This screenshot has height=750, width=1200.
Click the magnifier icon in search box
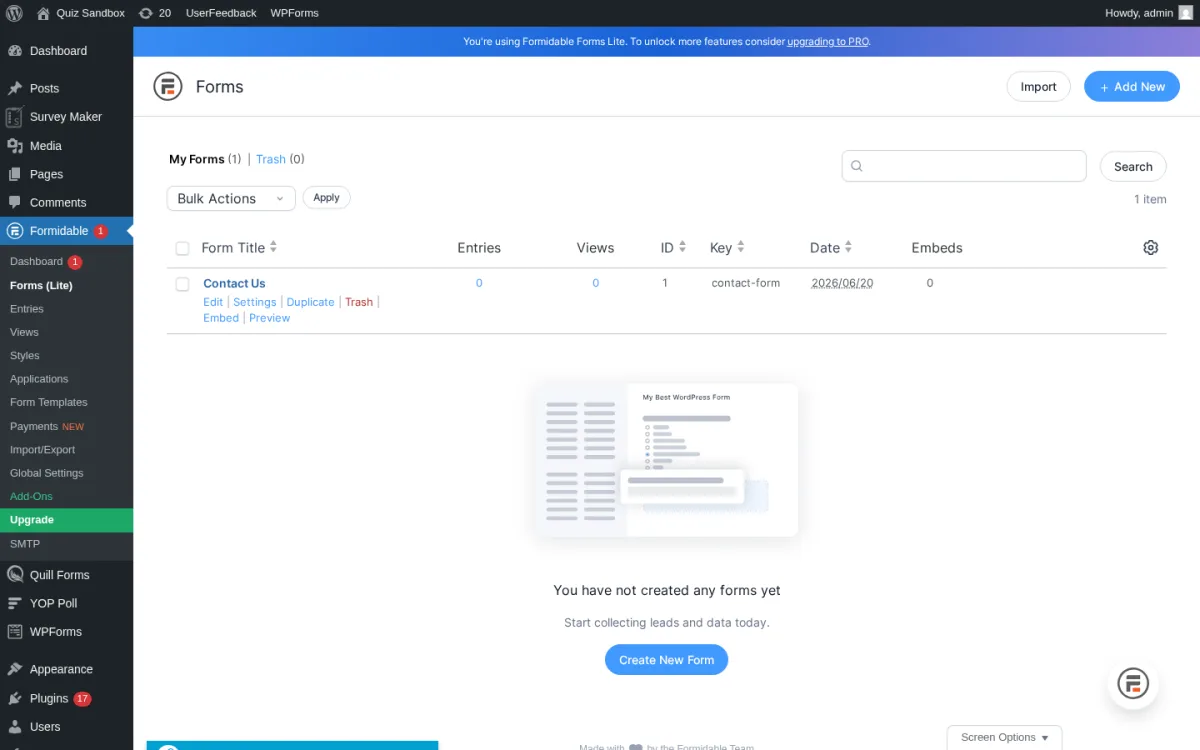pos(857,167)
